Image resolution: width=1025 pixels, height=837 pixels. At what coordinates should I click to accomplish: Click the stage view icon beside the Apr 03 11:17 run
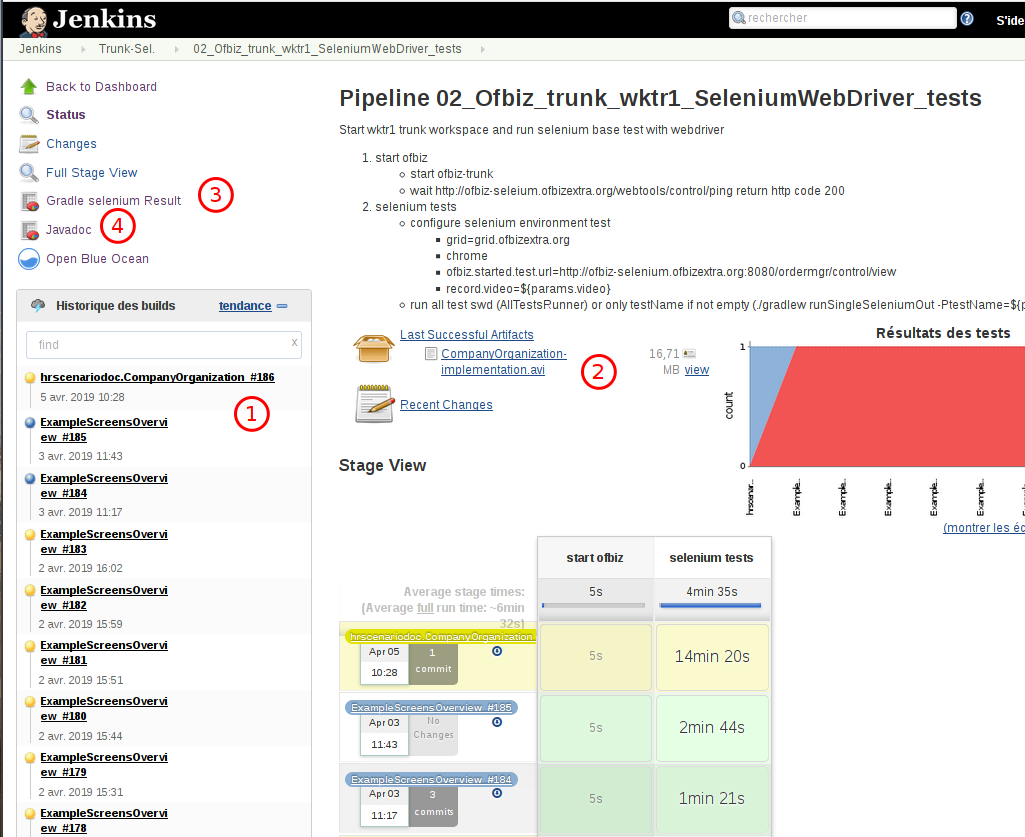(497, 793)
